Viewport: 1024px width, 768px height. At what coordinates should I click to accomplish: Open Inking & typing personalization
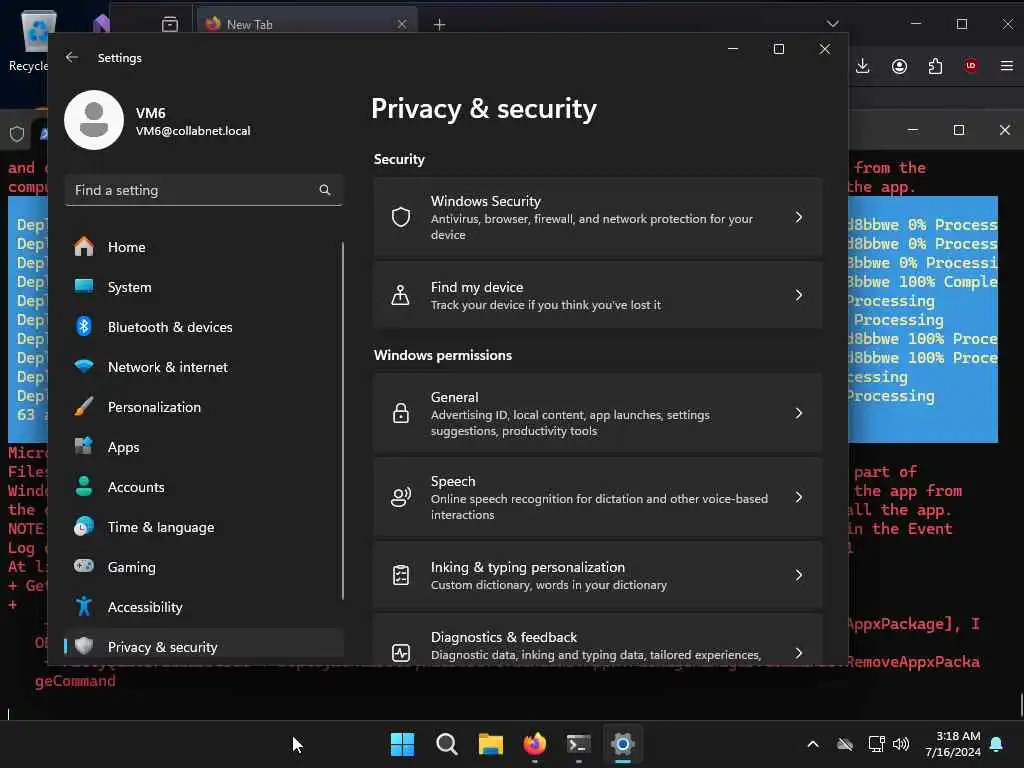[598, 575]
